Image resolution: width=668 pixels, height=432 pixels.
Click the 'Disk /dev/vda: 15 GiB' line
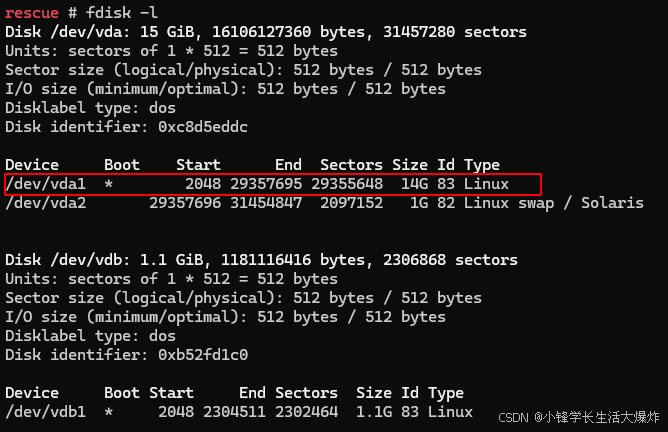[266, 32]
